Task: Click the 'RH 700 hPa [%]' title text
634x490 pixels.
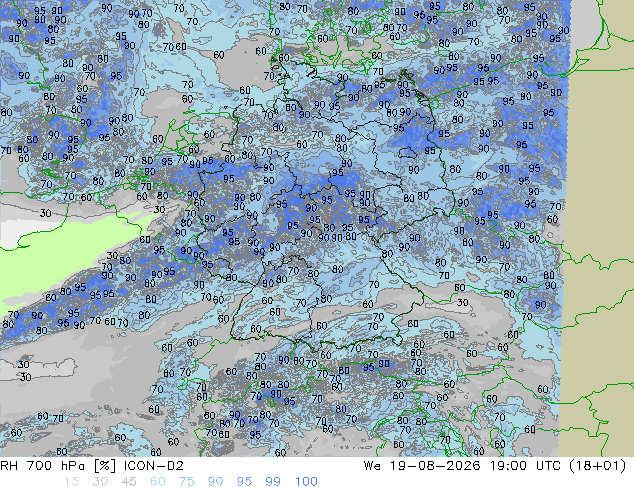Action: pos(58,466)
